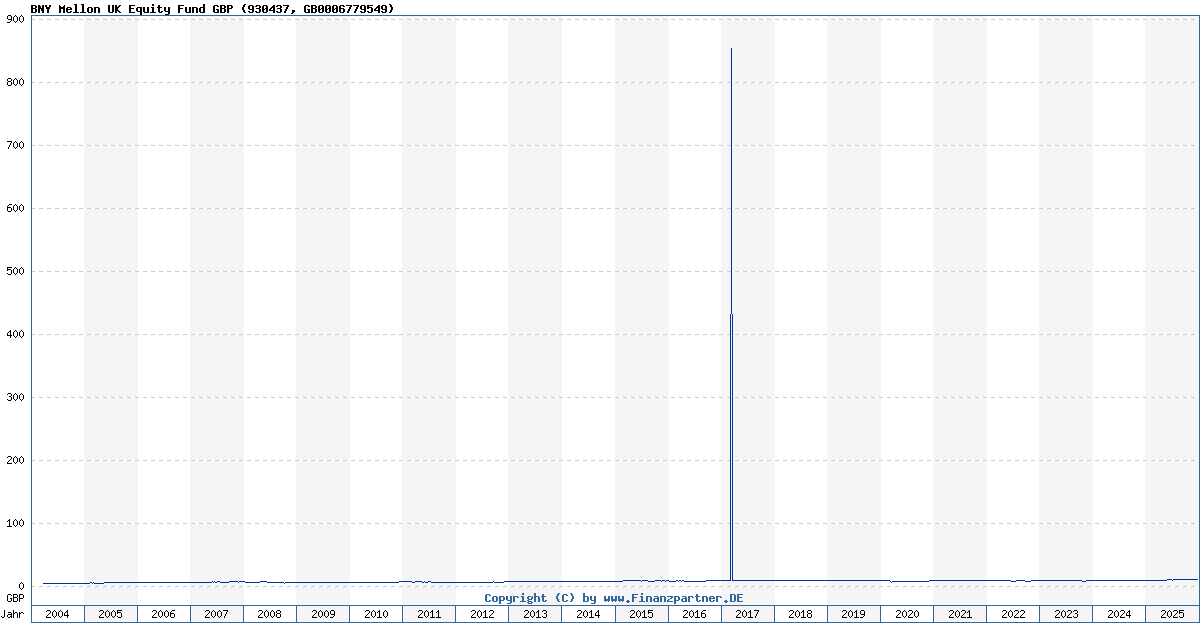Select the year 2005 in the timeline
Image resolution: width=1200 pixels, height=630 pixels.
111,613
